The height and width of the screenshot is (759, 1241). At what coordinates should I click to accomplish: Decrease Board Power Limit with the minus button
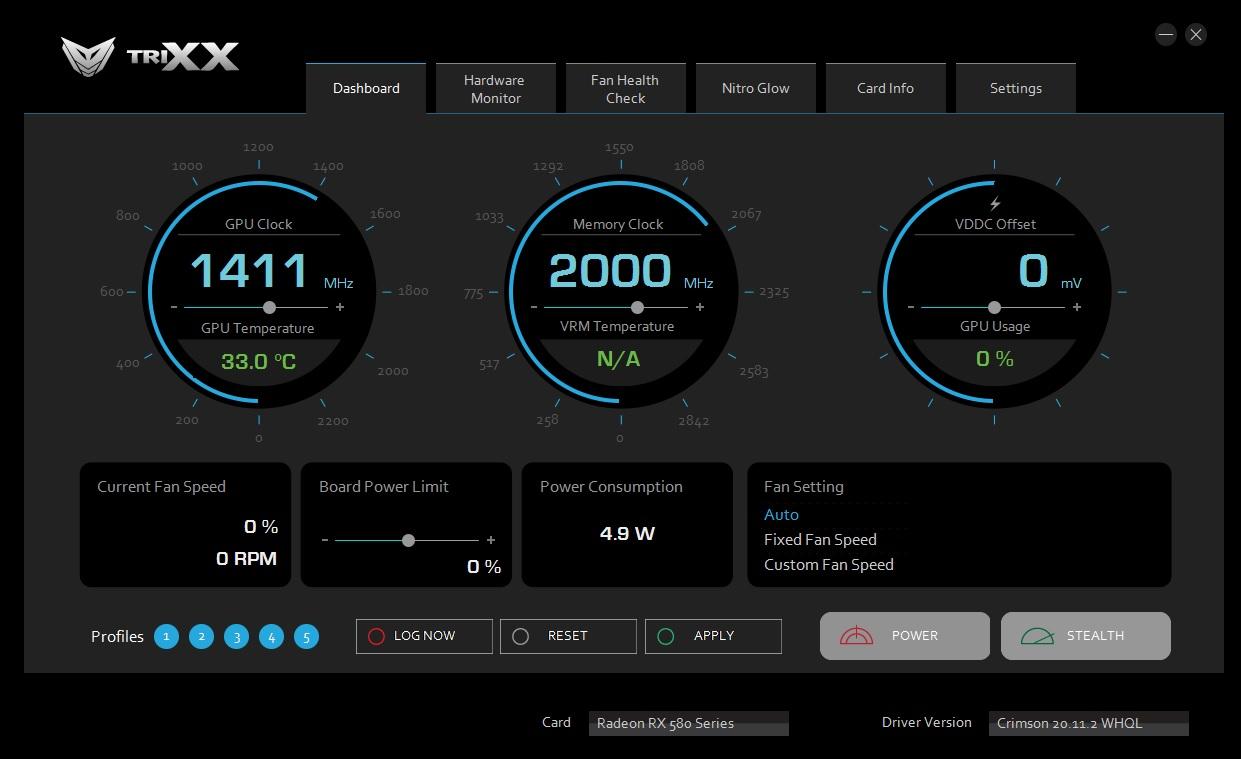[325, 540]
